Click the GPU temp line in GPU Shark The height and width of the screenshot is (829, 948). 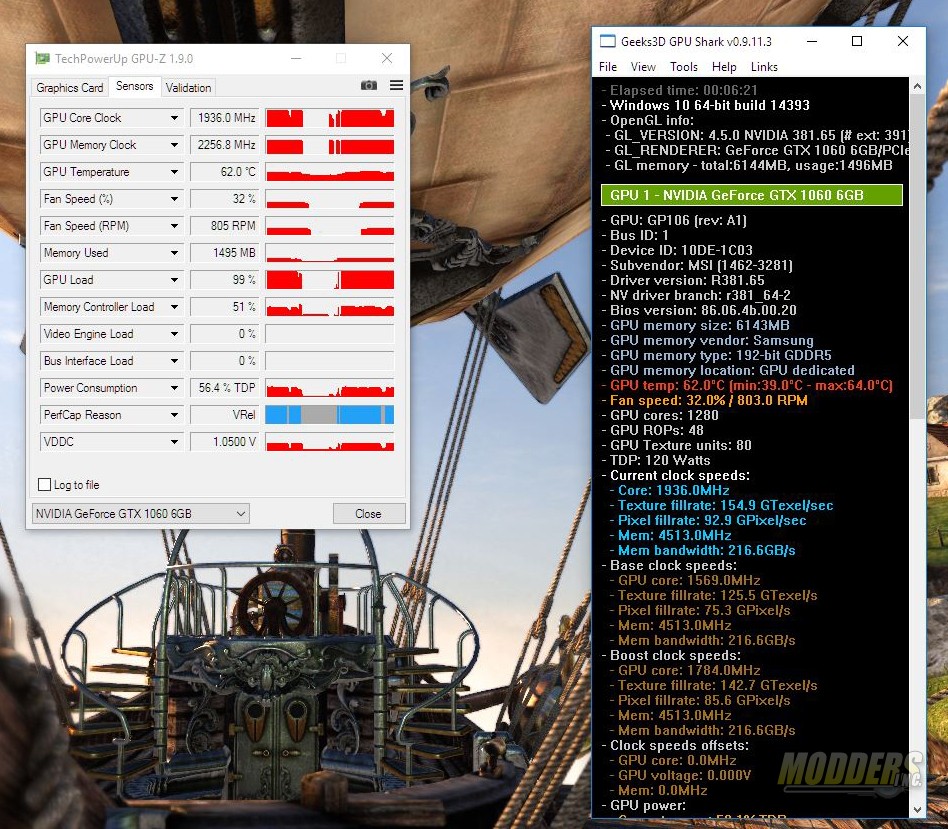pos(747,385)
